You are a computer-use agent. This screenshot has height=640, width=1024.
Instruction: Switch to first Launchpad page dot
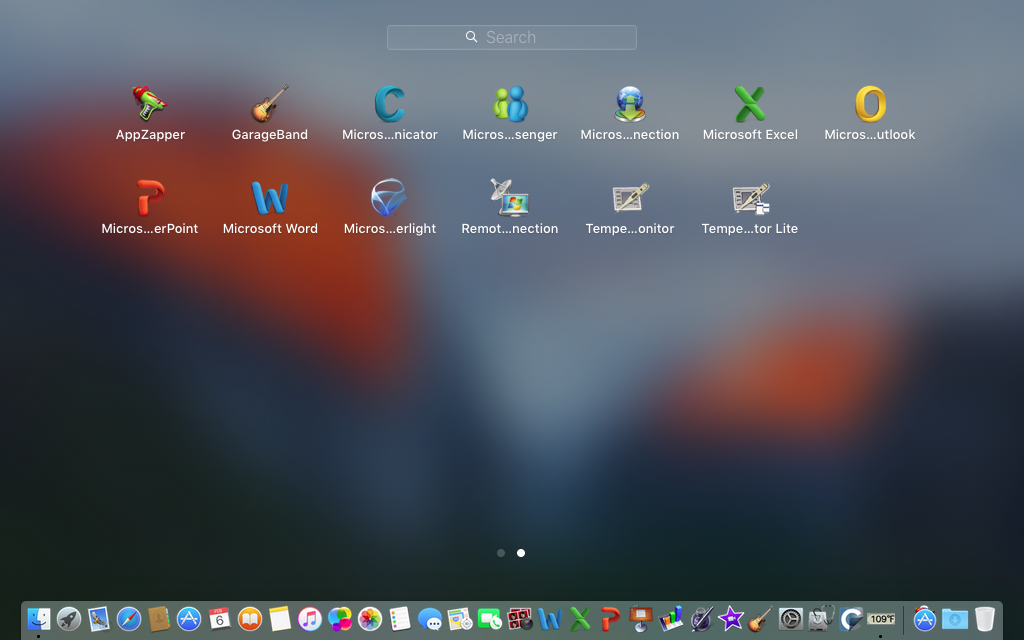pyautogui.click(x=501, y=553)
